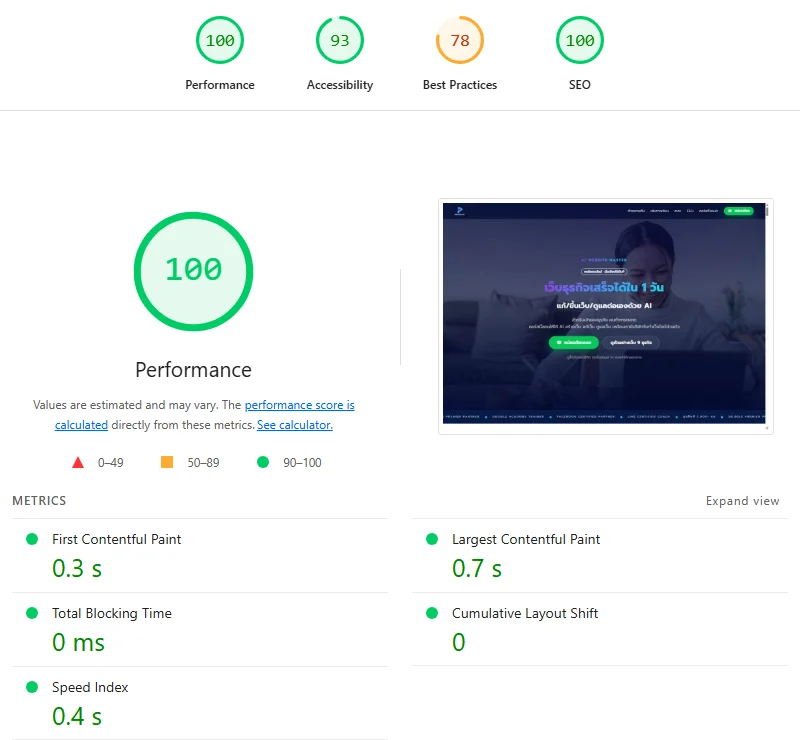Viewport: 800px width, 740px height.
Task: Click the Total Blocking Time metric title
Action: (x=112, y=613)
